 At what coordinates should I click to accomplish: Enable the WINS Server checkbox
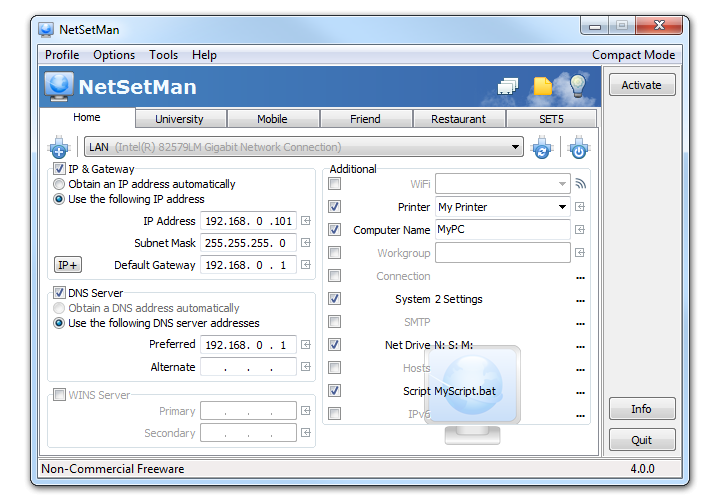pos(59,394)
